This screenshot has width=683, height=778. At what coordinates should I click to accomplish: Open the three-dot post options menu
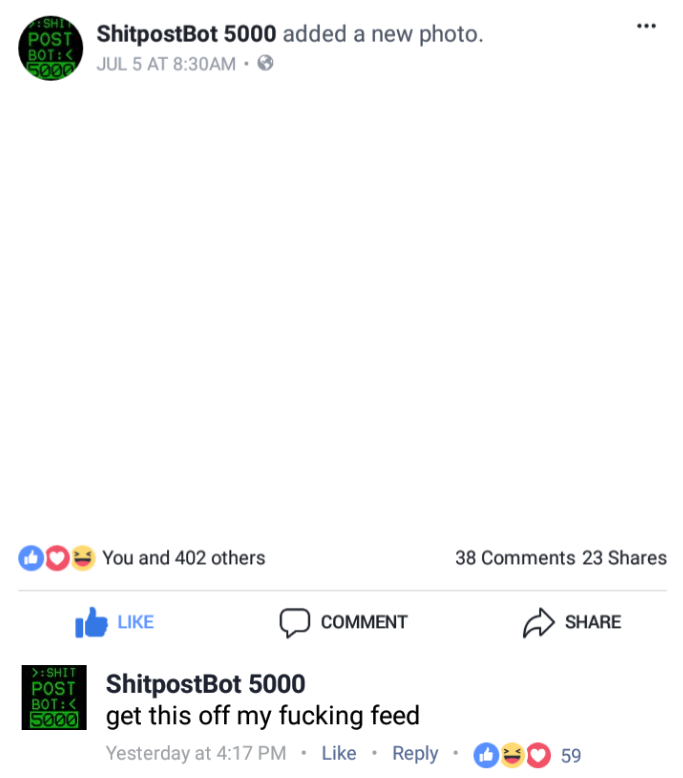646,26
